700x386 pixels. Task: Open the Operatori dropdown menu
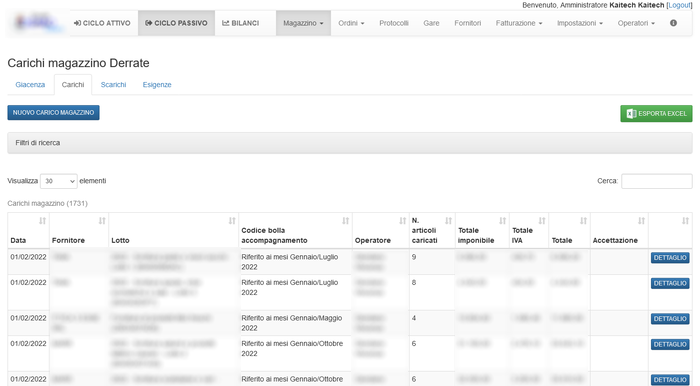click(x=636, y=23)
